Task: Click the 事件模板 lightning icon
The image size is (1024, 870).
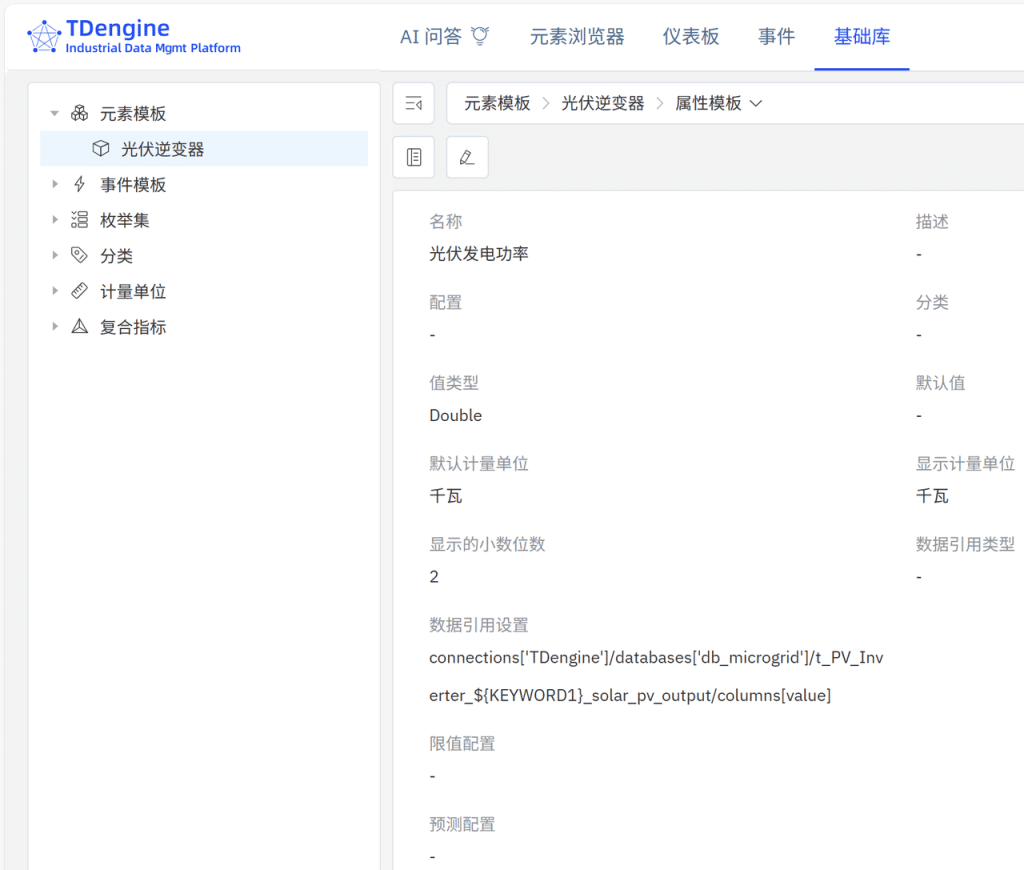Action: point(79,184)
